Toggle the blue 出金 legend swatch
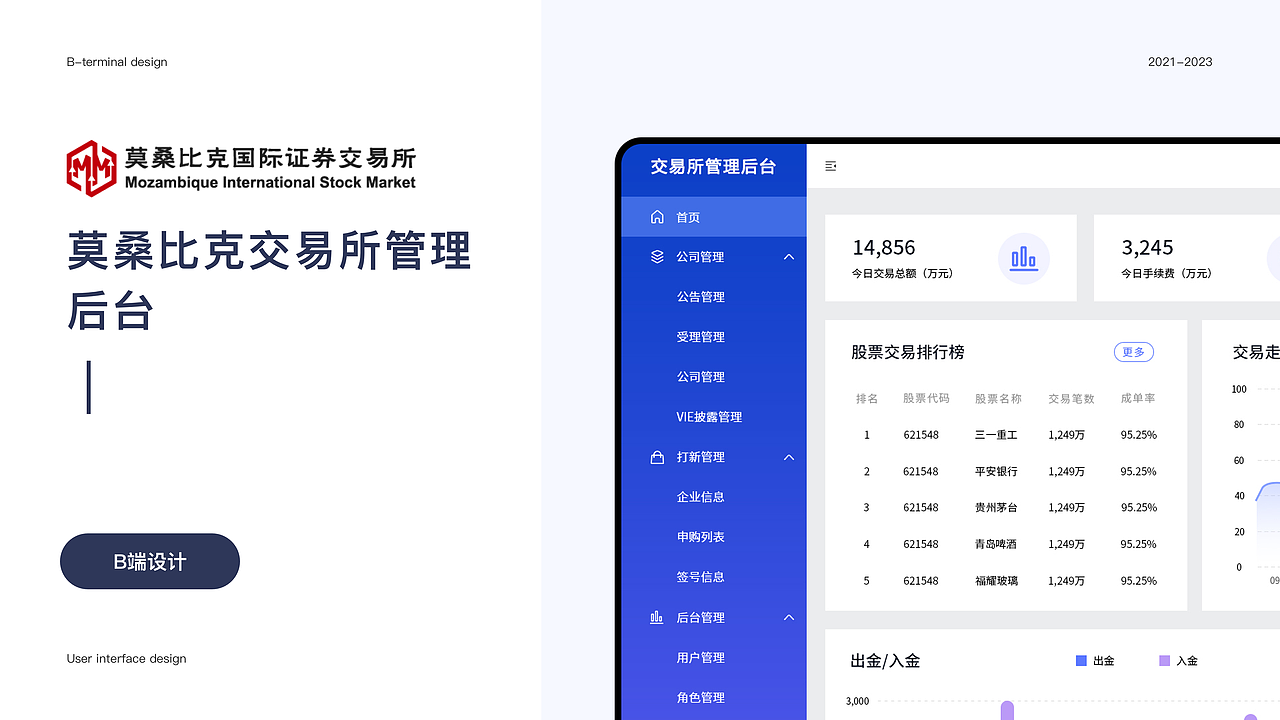Viewport: 1280px width, 720px height. tap(1081, 661)
